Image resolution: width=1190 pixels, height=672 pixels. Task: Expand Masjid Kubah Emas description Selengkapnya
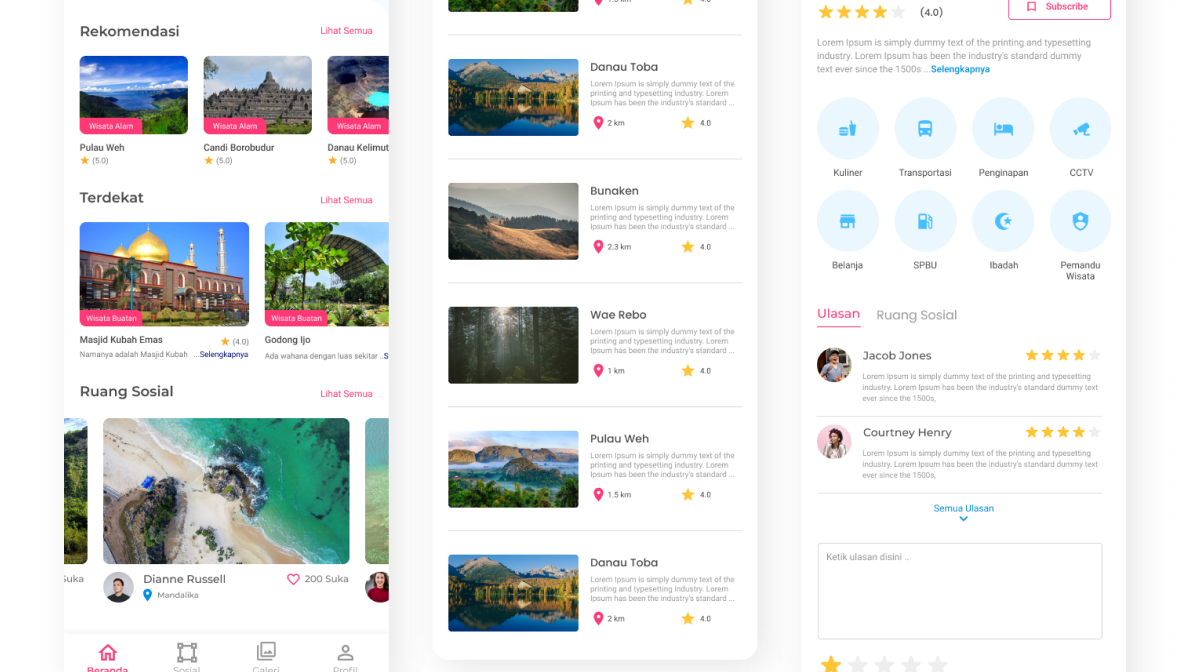tap(223, 354)
